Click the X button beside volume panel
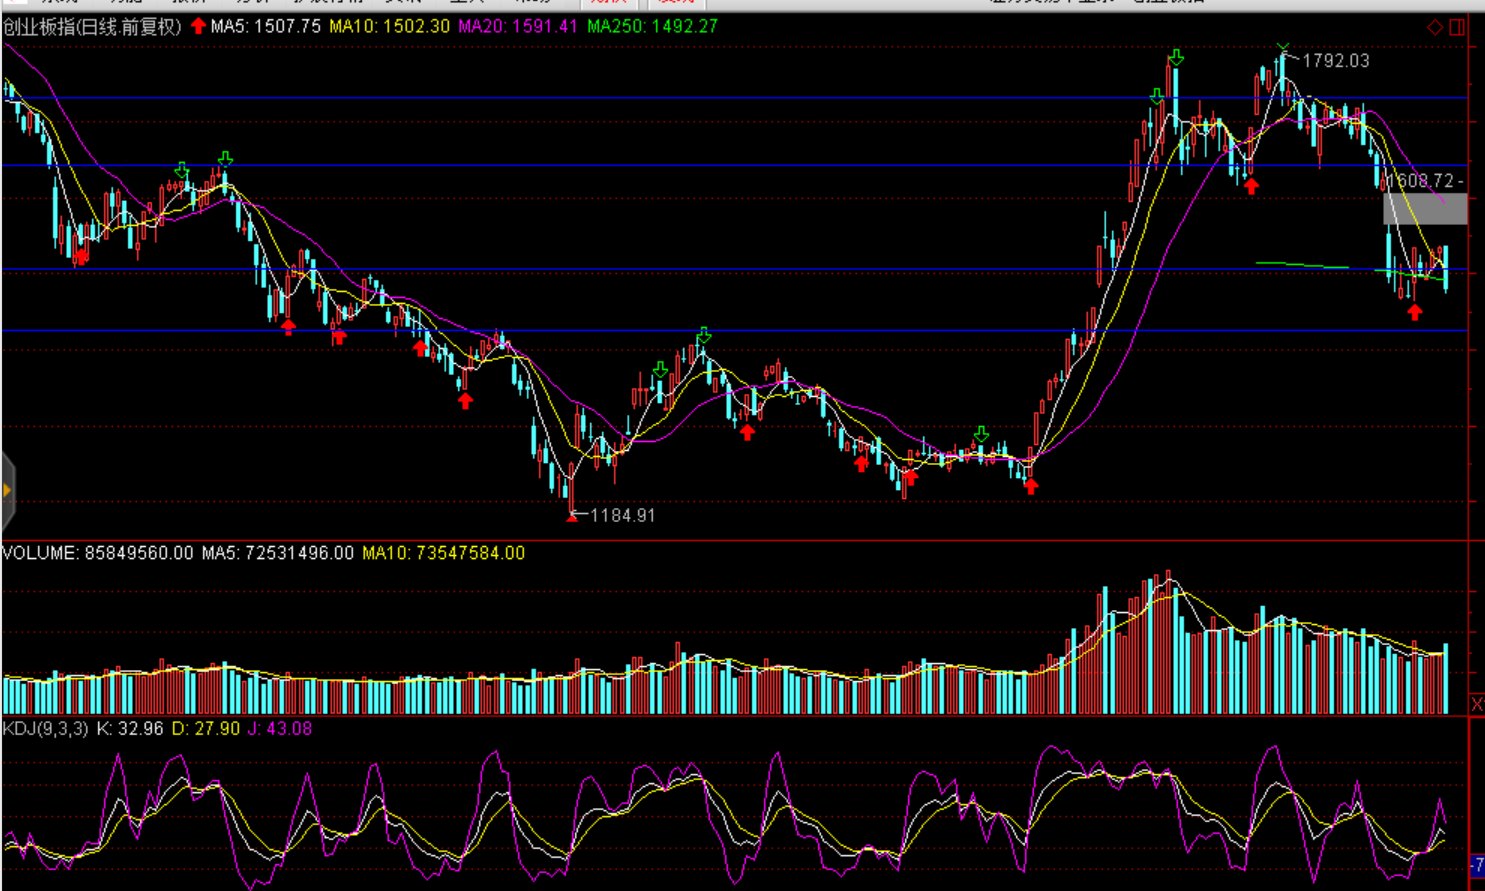The image size is (1485, 891). pyautogui.click(x=1477, y=704)
